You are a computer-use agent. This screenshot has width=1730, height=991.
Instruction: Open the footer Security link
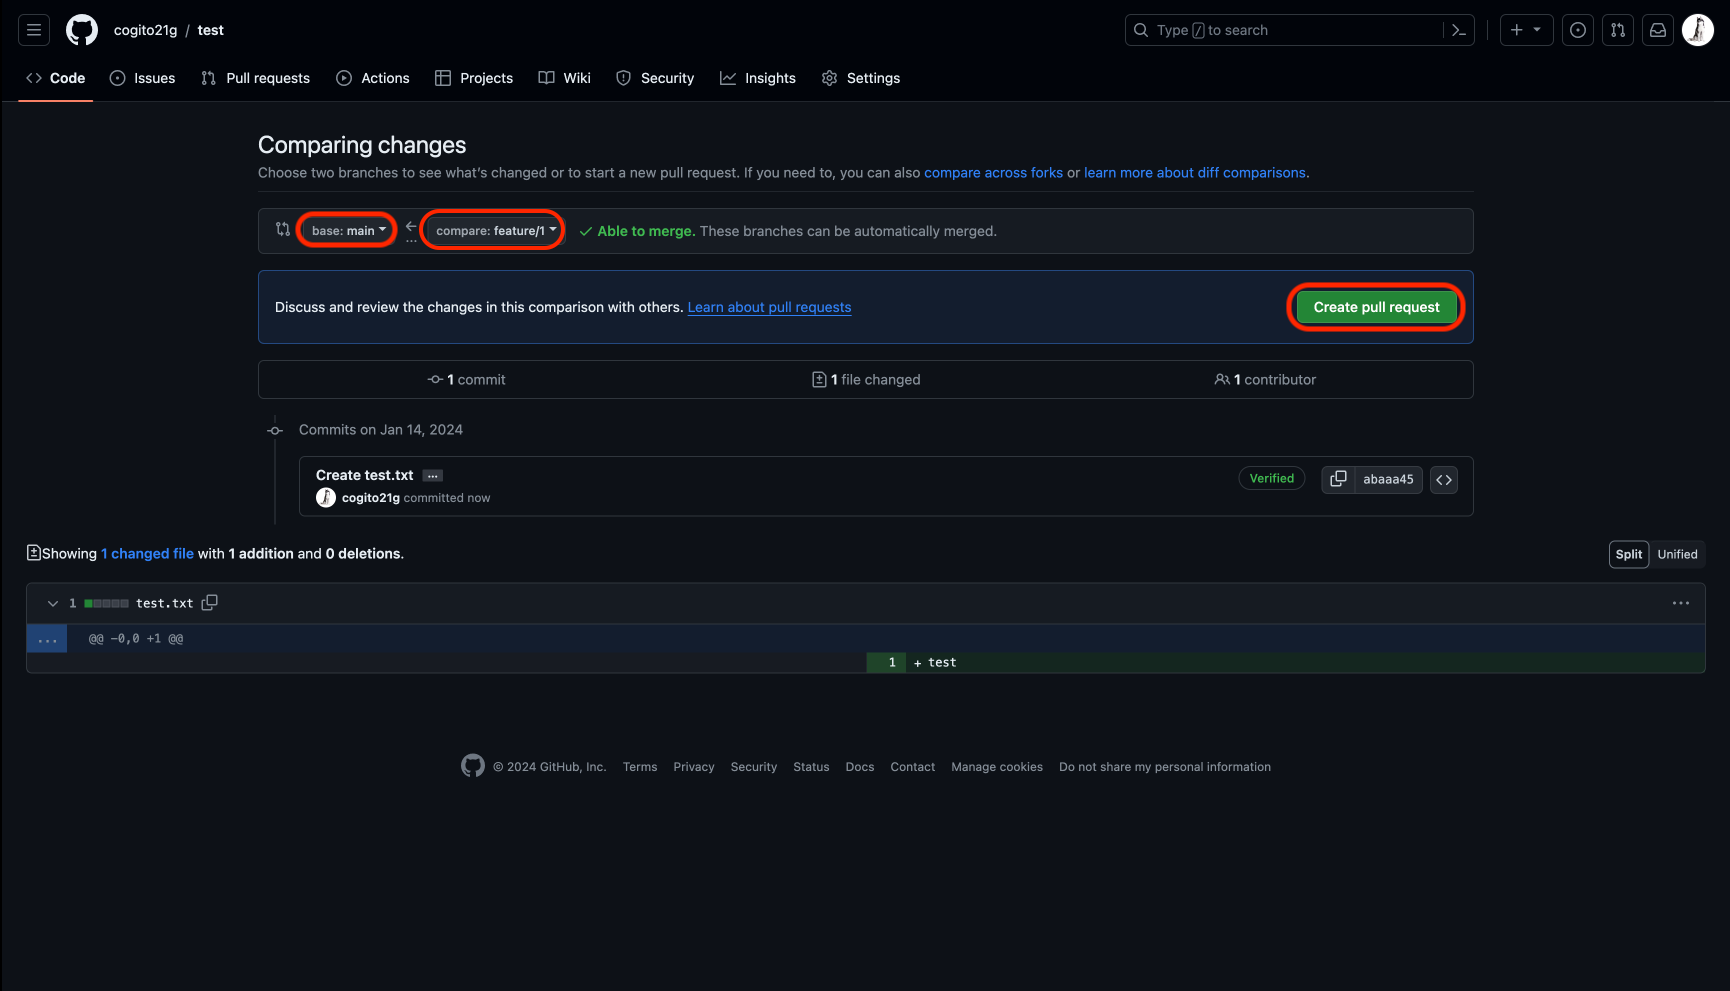[x=754, y=767]
